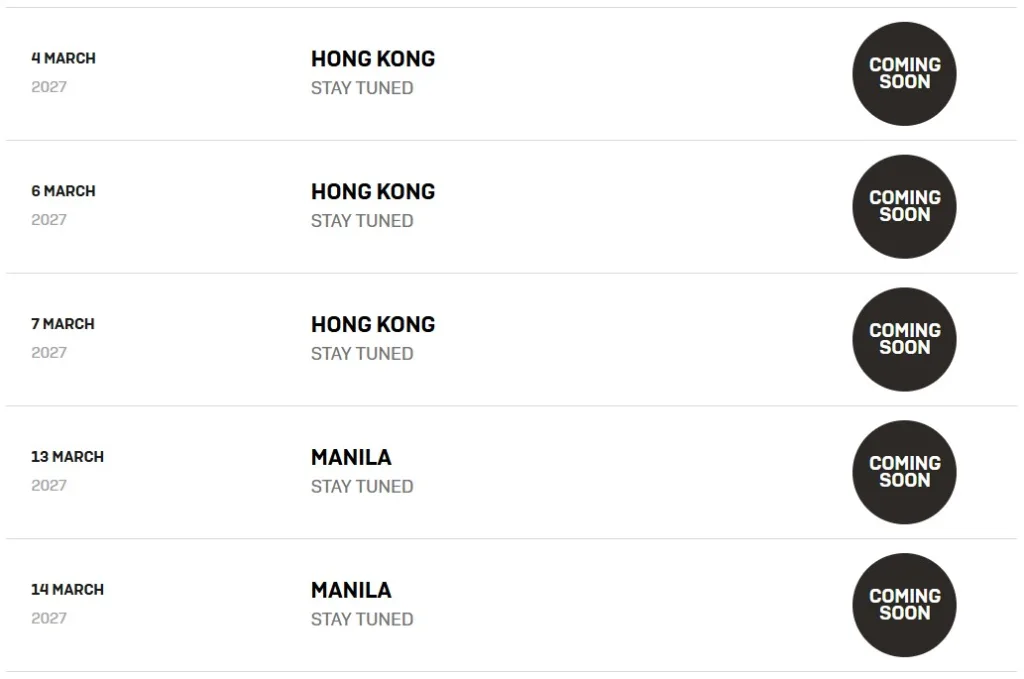1024x679 pixels.
Task: Select the 6 March Hong Kong title
Action: 373,192
